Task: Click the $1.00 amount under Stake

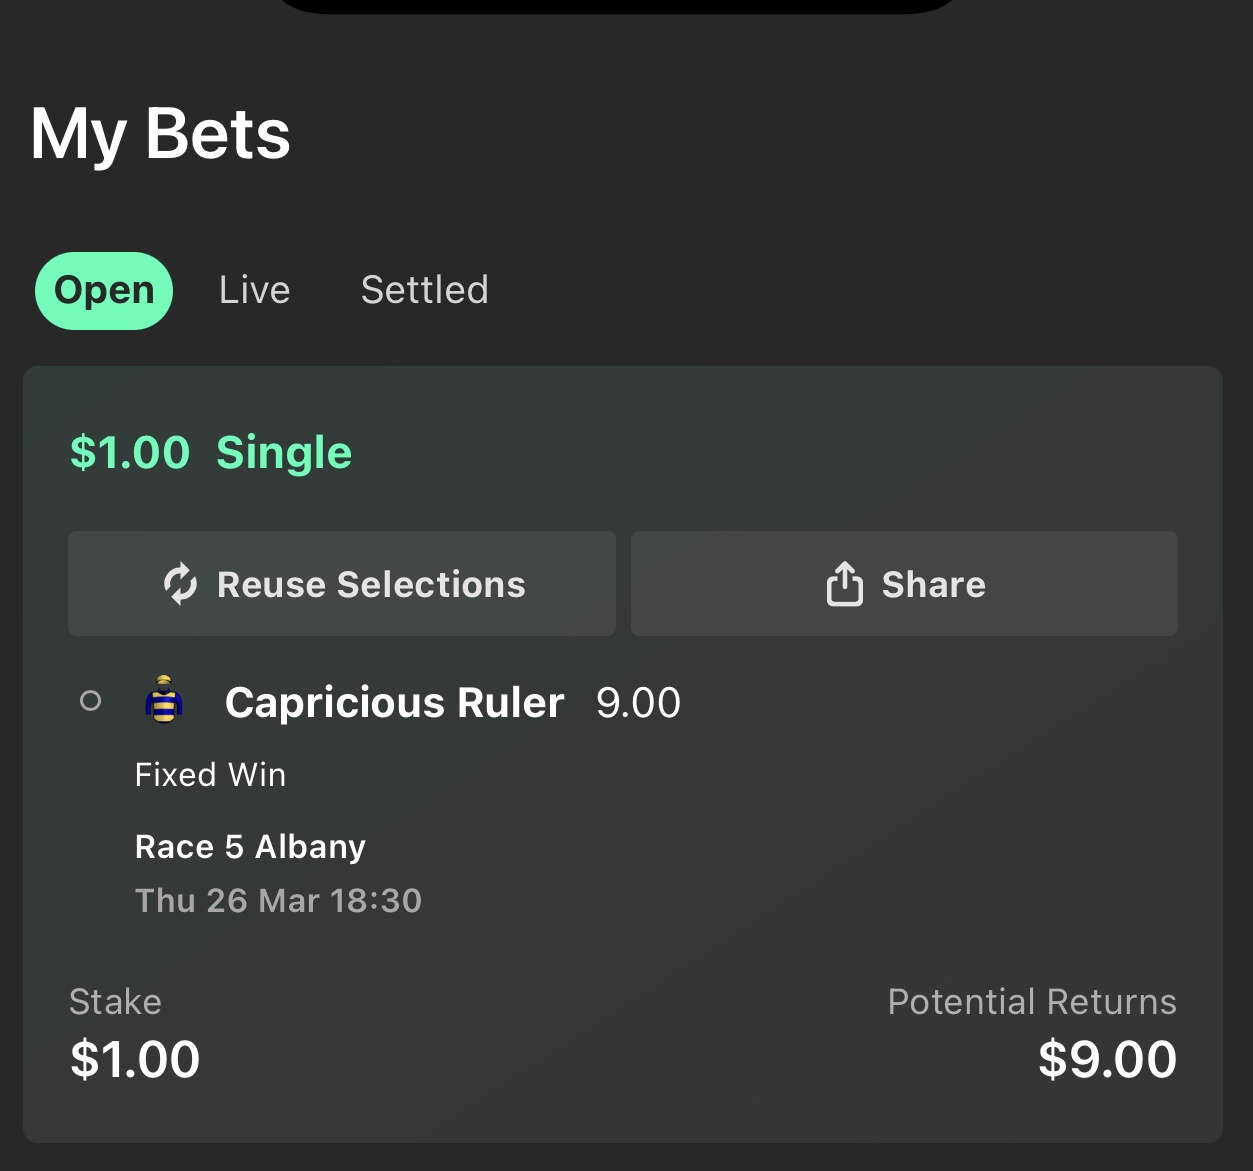Action: point(135,1060)
